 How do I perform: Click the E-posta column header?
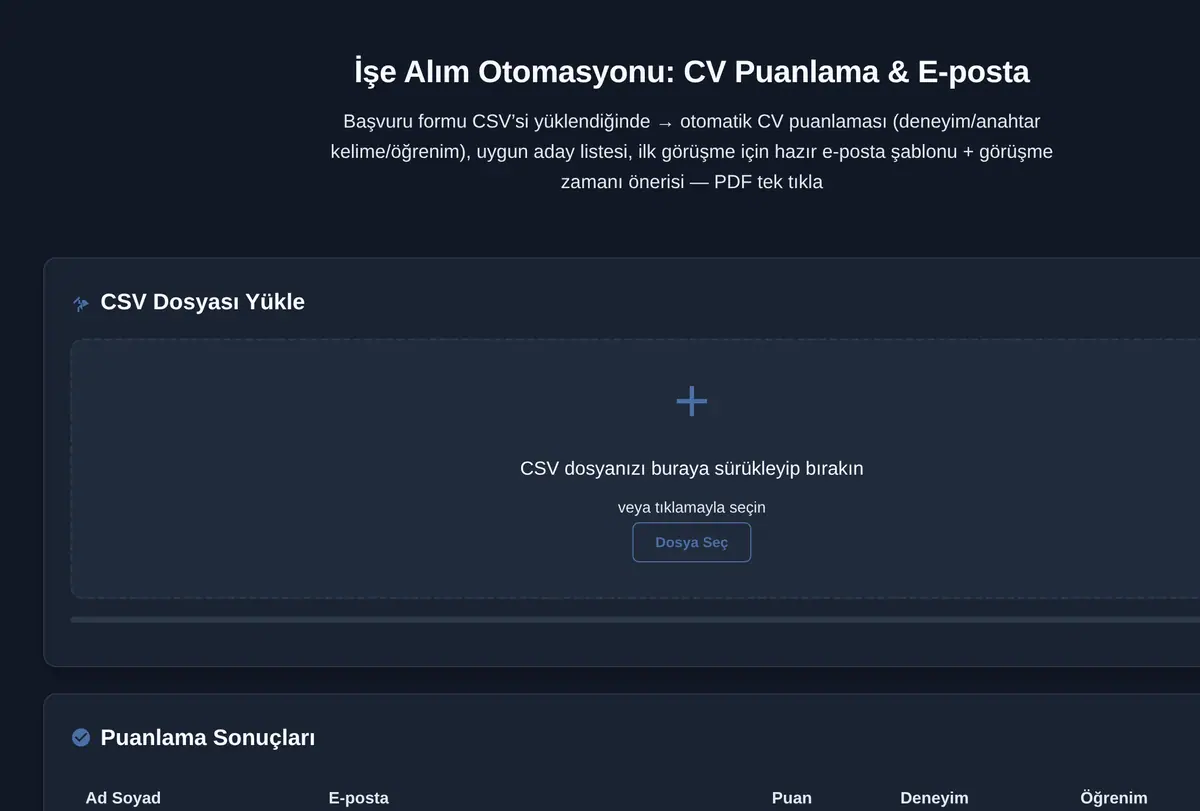358,798
